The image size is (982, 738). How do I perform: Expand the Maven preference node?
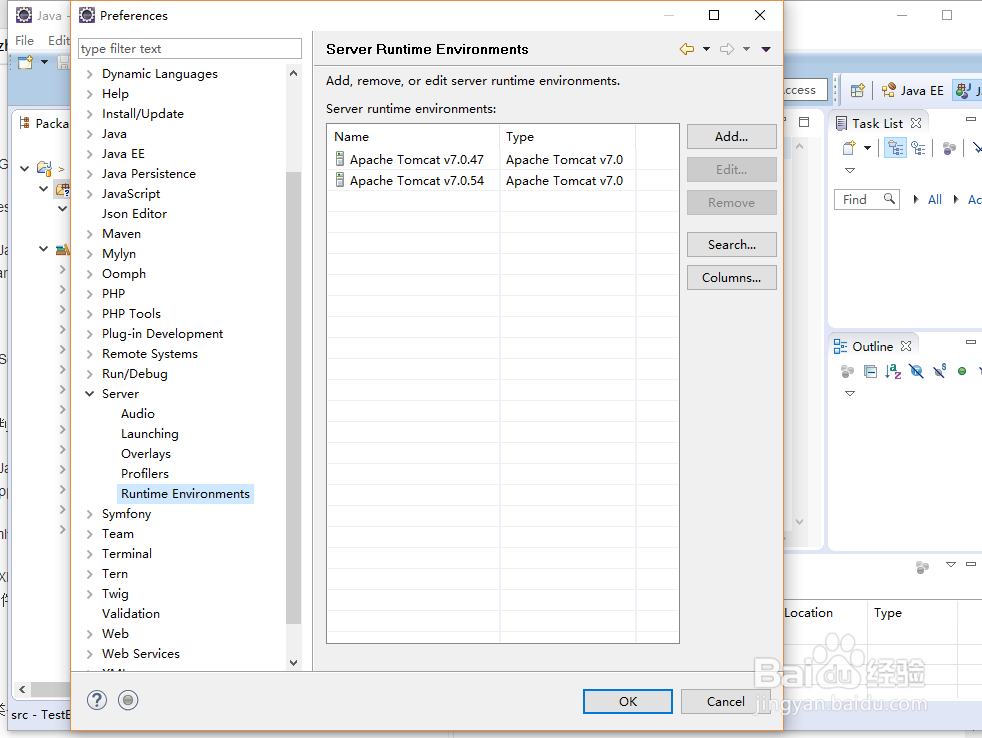[90, 234]
